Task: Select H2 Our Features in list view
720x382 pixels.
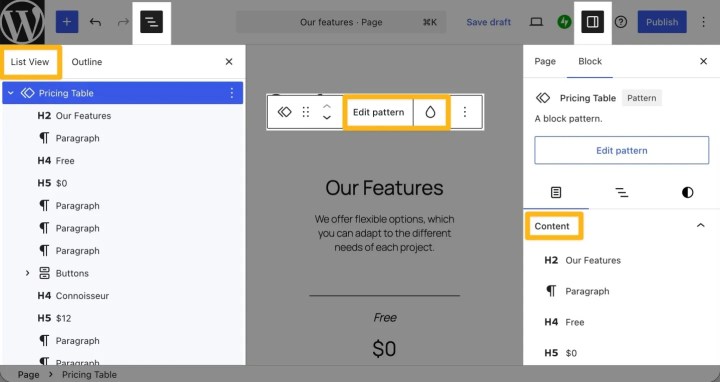Action: (123, 116)
